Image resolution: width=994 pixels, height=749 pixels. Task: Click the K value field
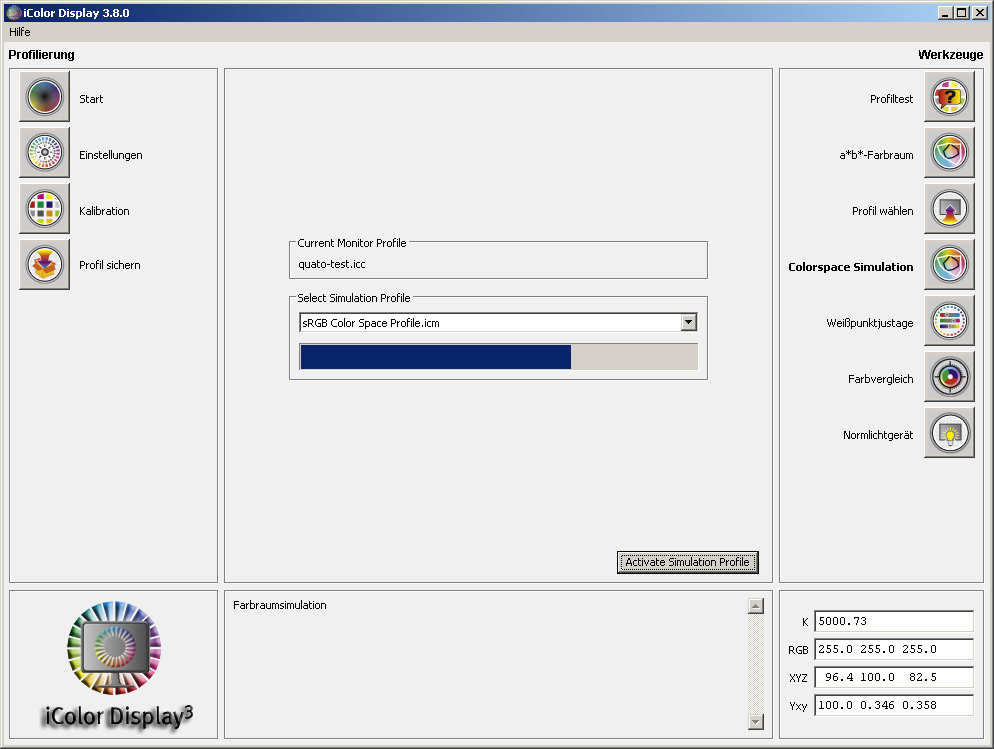(894, 621)
